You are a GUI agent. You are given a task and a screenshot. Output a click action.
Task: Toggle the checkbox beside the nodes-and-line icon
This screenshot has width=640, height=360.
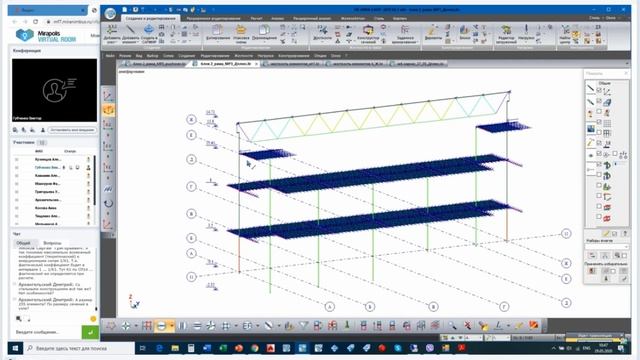point(599,90)
